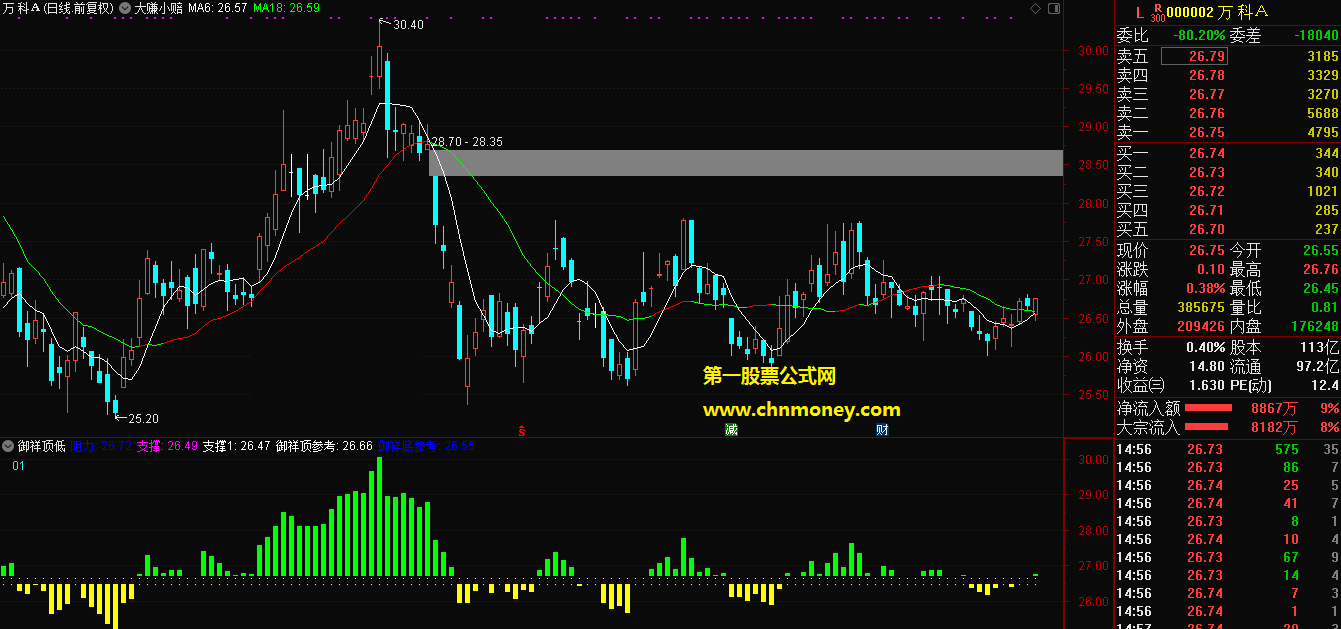Click the 卖二 price 26.76
Screen dimensions: 1341x629
[x=1206, y=113]
